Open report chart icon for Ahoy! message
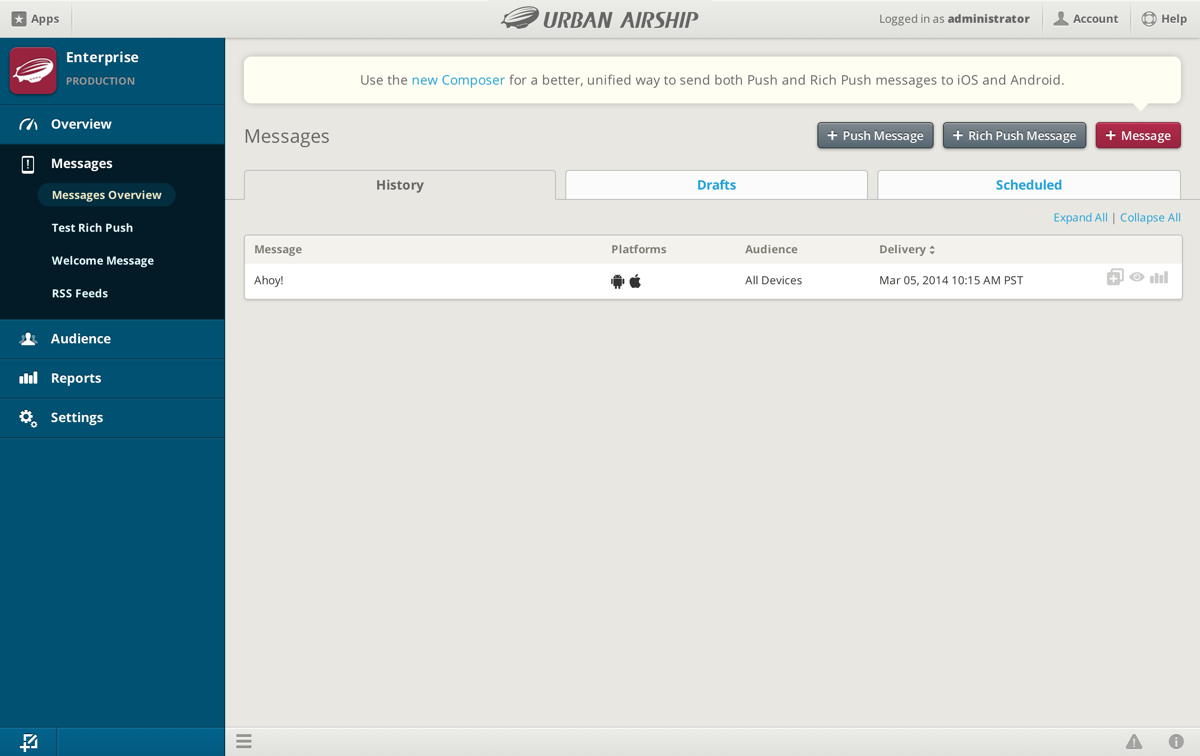The width and height of the screenshot is (1200, 756). (1159, 277)
